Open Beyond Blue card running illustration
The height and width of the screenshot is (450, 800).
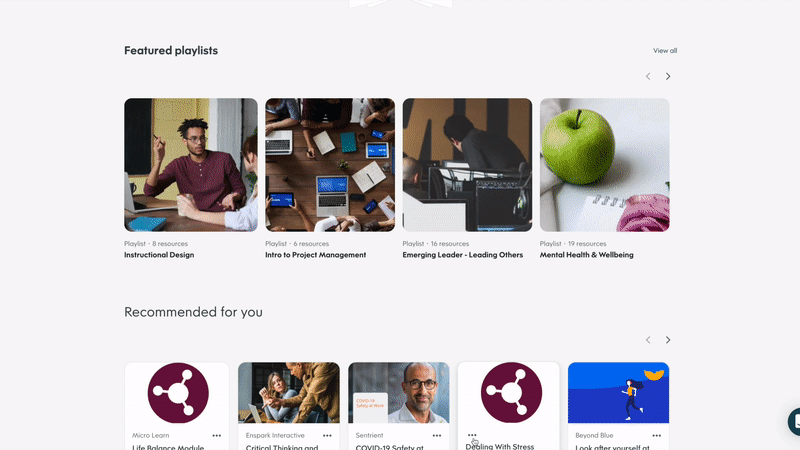tap(618, 393)
